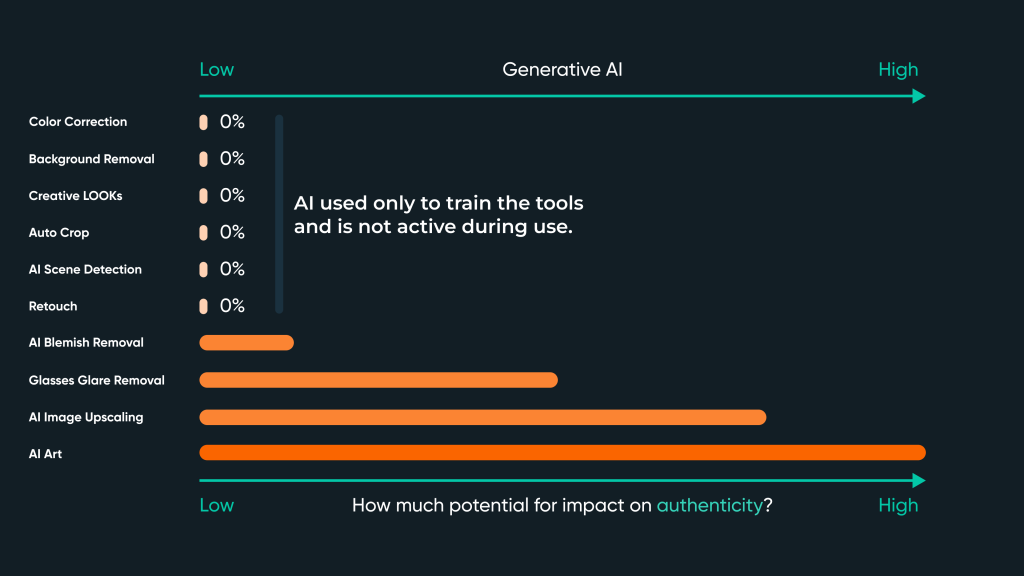Screen dimensions: 1024x576
Task: Select the Background Removal label
Action: click(91, 159)
